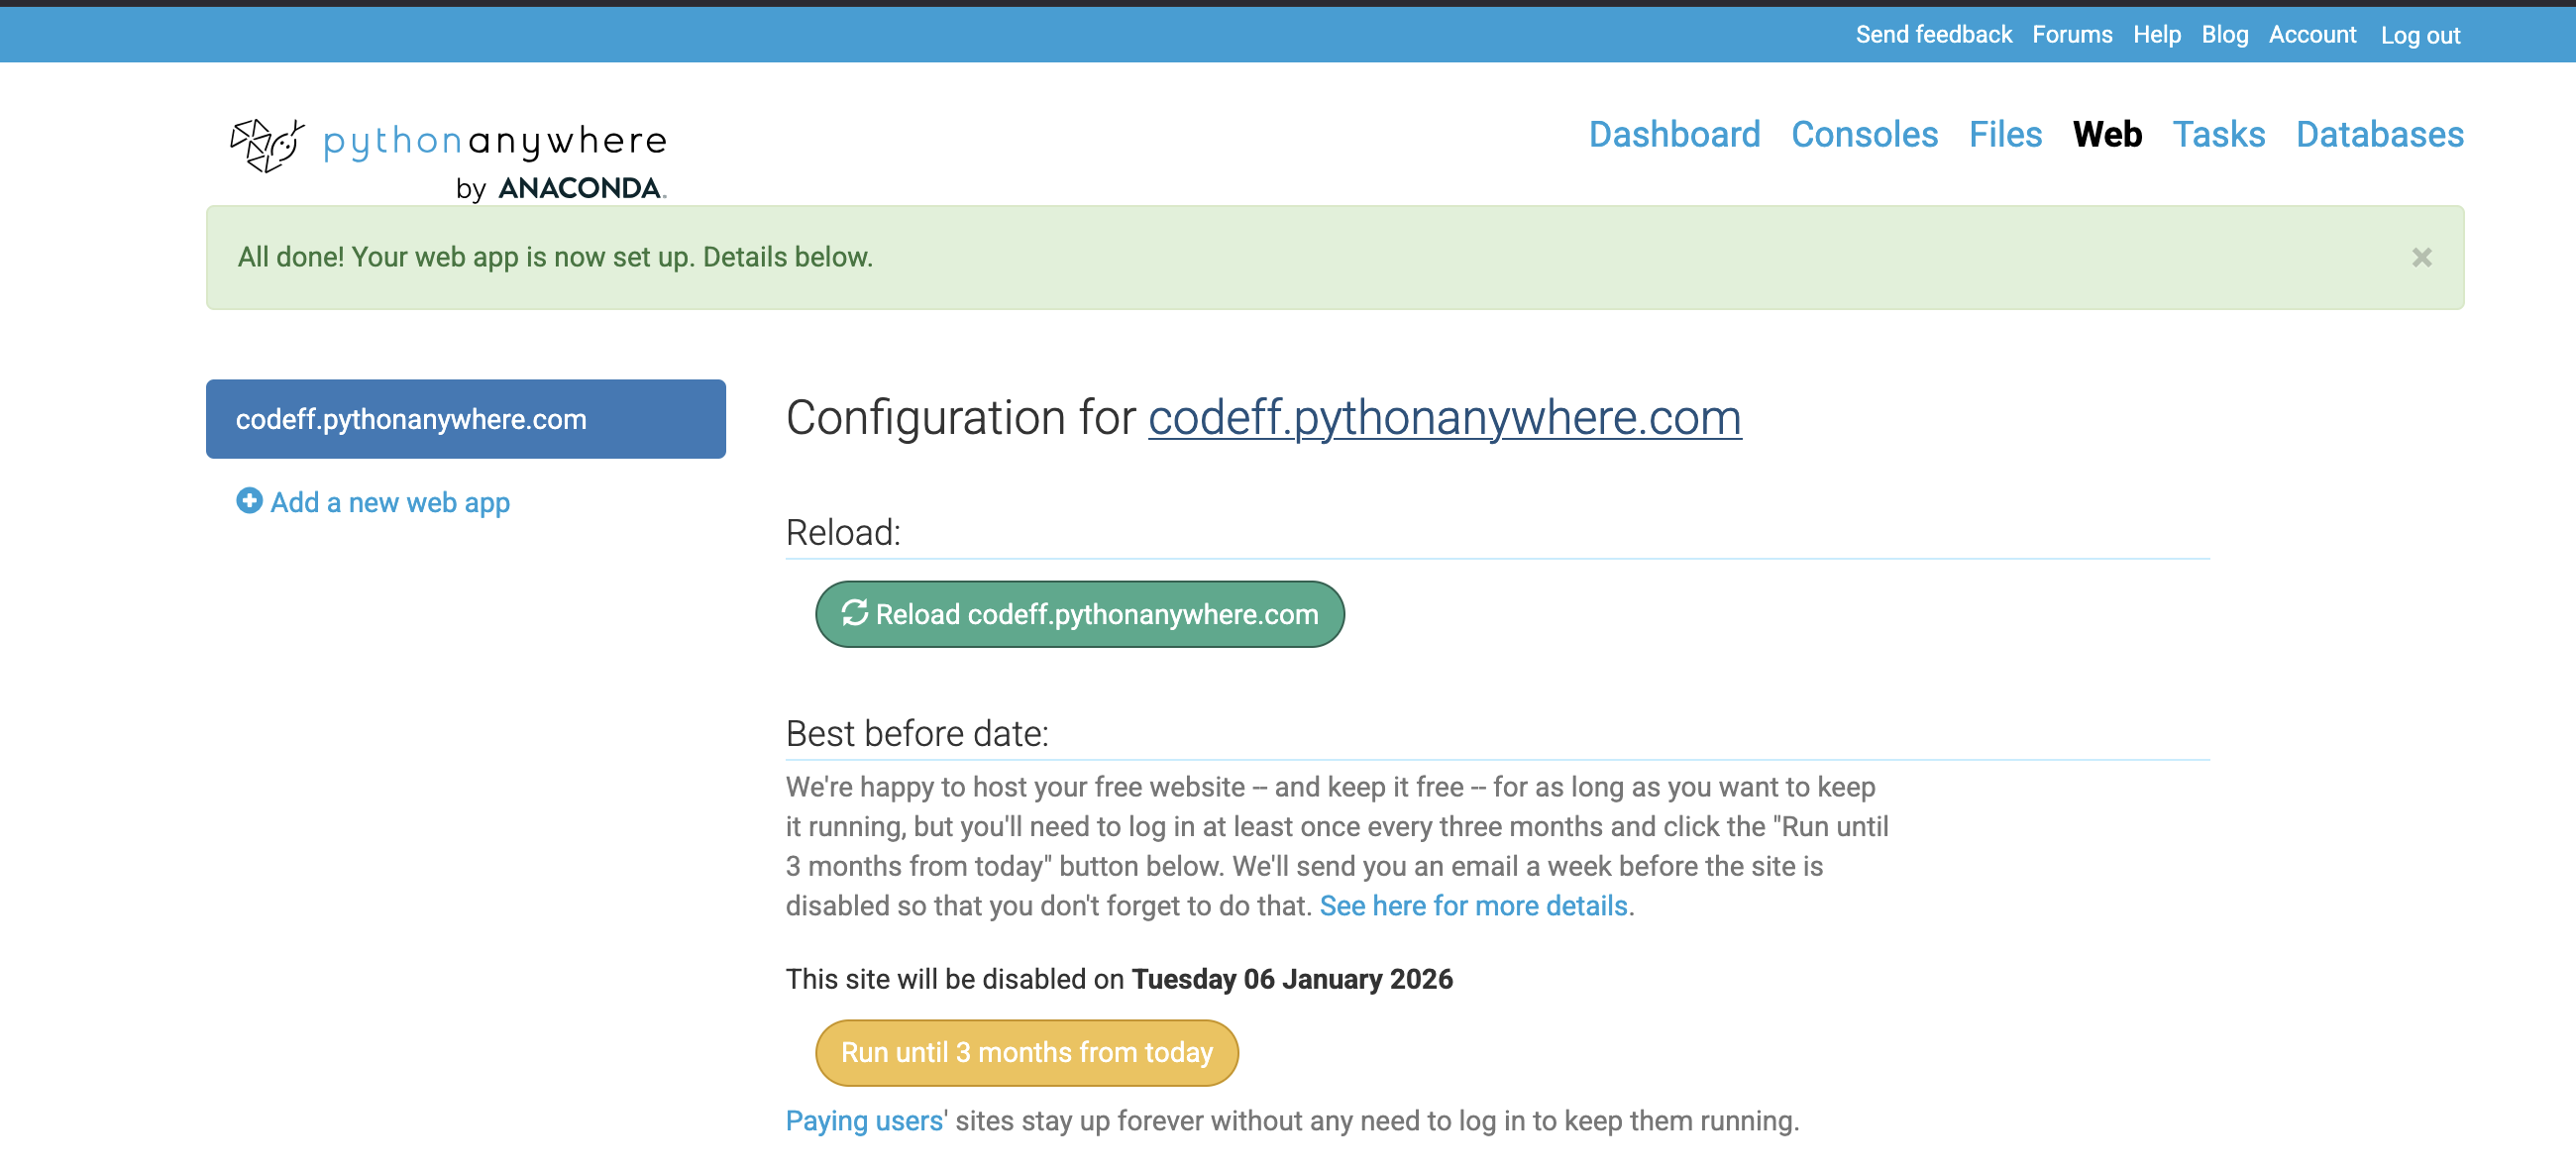Viewport: 2576px width, 1171px height.
Task: Log out of PythonAnywhere
Action: (x=2419, y=36)
